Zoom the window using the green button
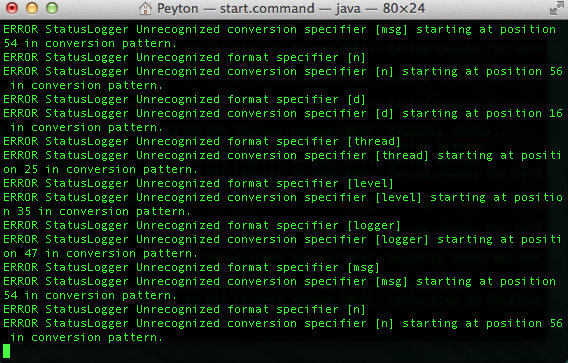The width and height of the screenshot is (568, 363). click(x=52, y=8)
